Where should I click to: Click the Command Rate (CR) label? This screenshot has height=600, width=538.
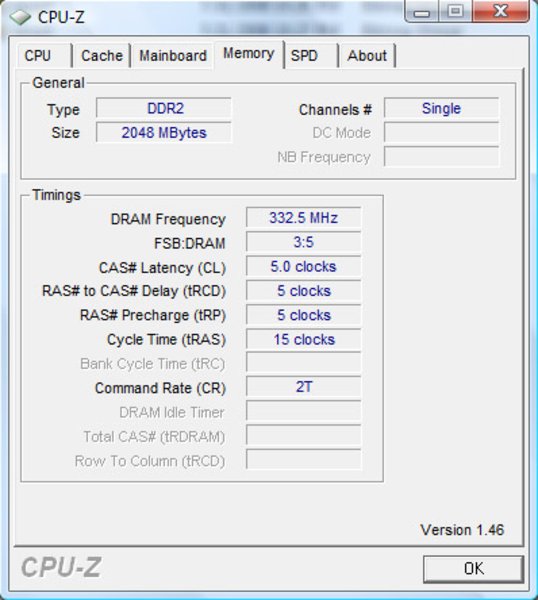160,388
